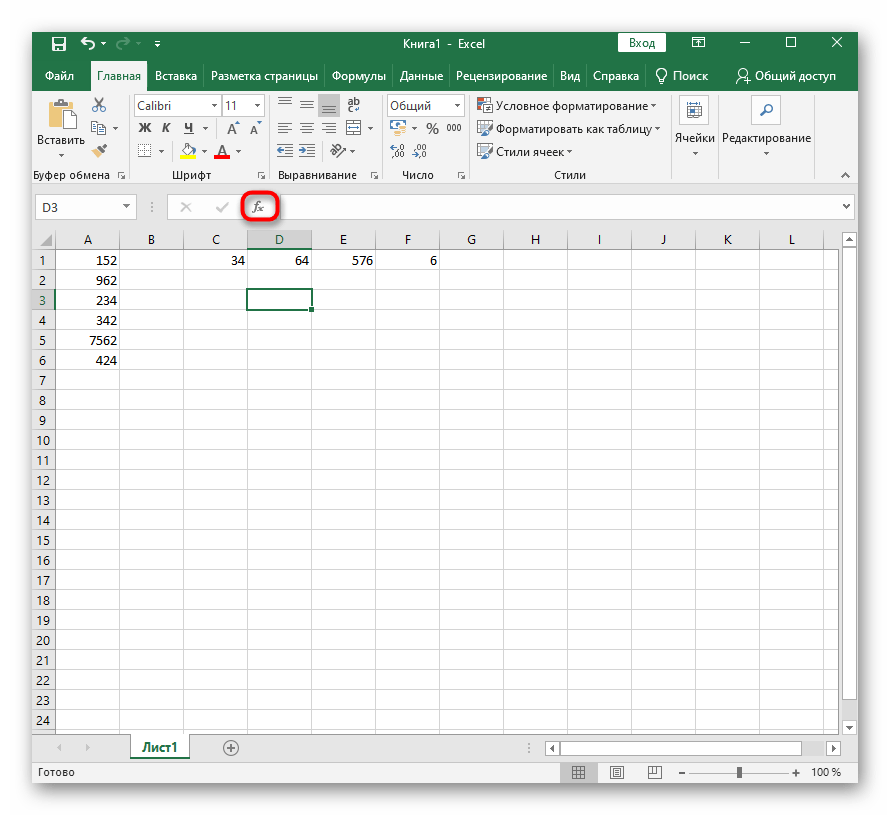Viewport: 890px width, 815px height.
Task: Click the Comma style 000 icon
Action: (x=454, y=128)
